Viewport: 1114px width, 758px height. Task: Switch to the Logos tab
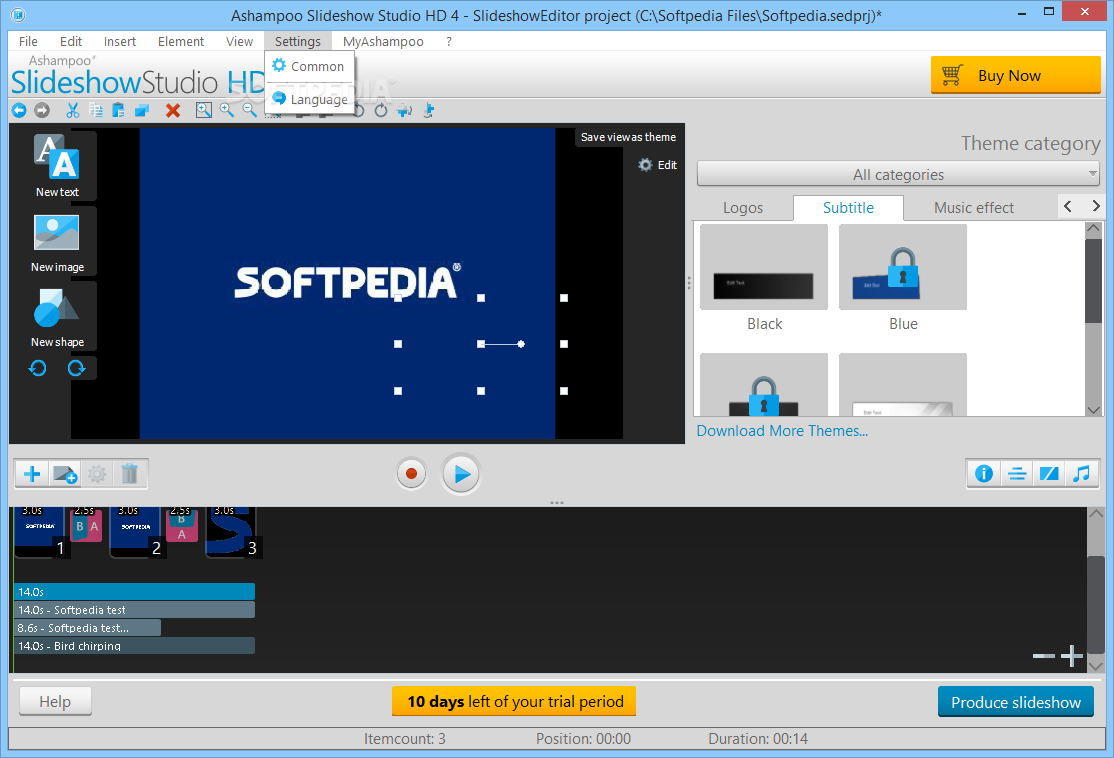743,207
